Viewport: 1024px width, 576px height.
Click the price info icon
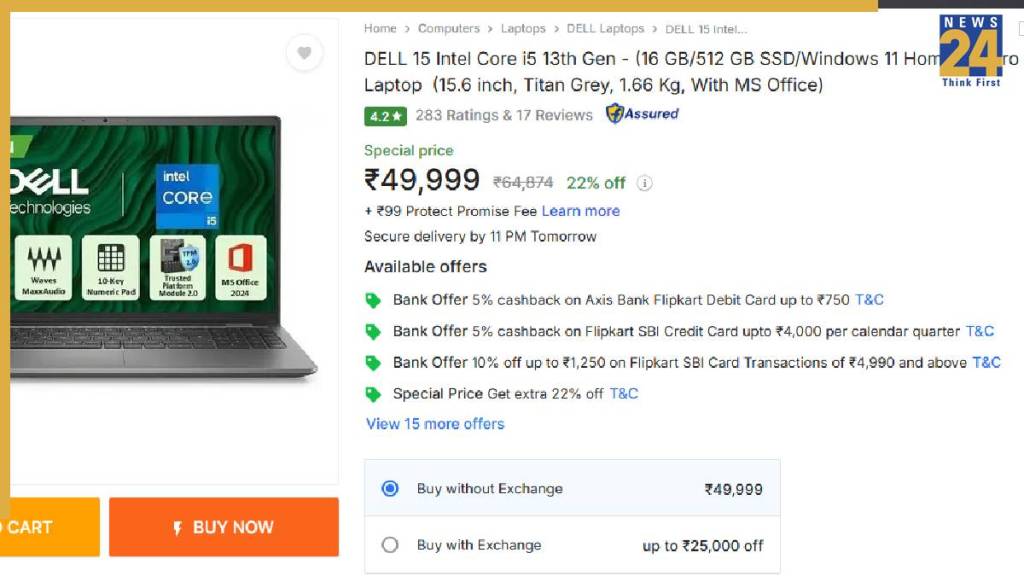(645, 183)
